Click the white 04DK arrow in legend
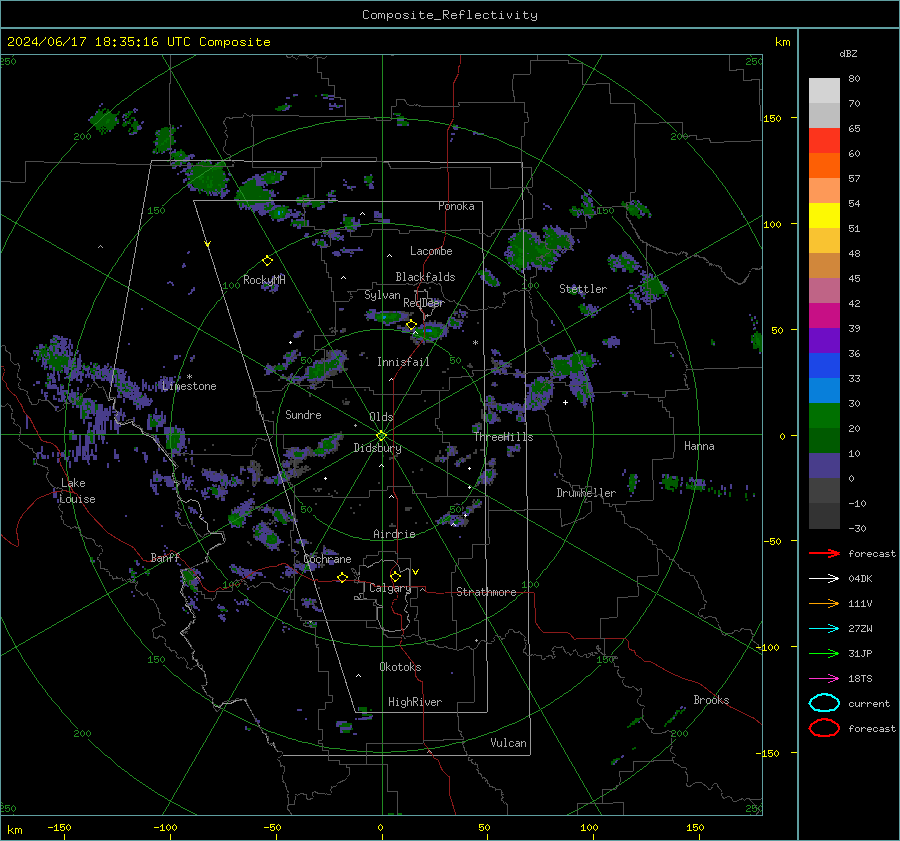The height and width of the screenshot is (841, 900). (824, 579)
